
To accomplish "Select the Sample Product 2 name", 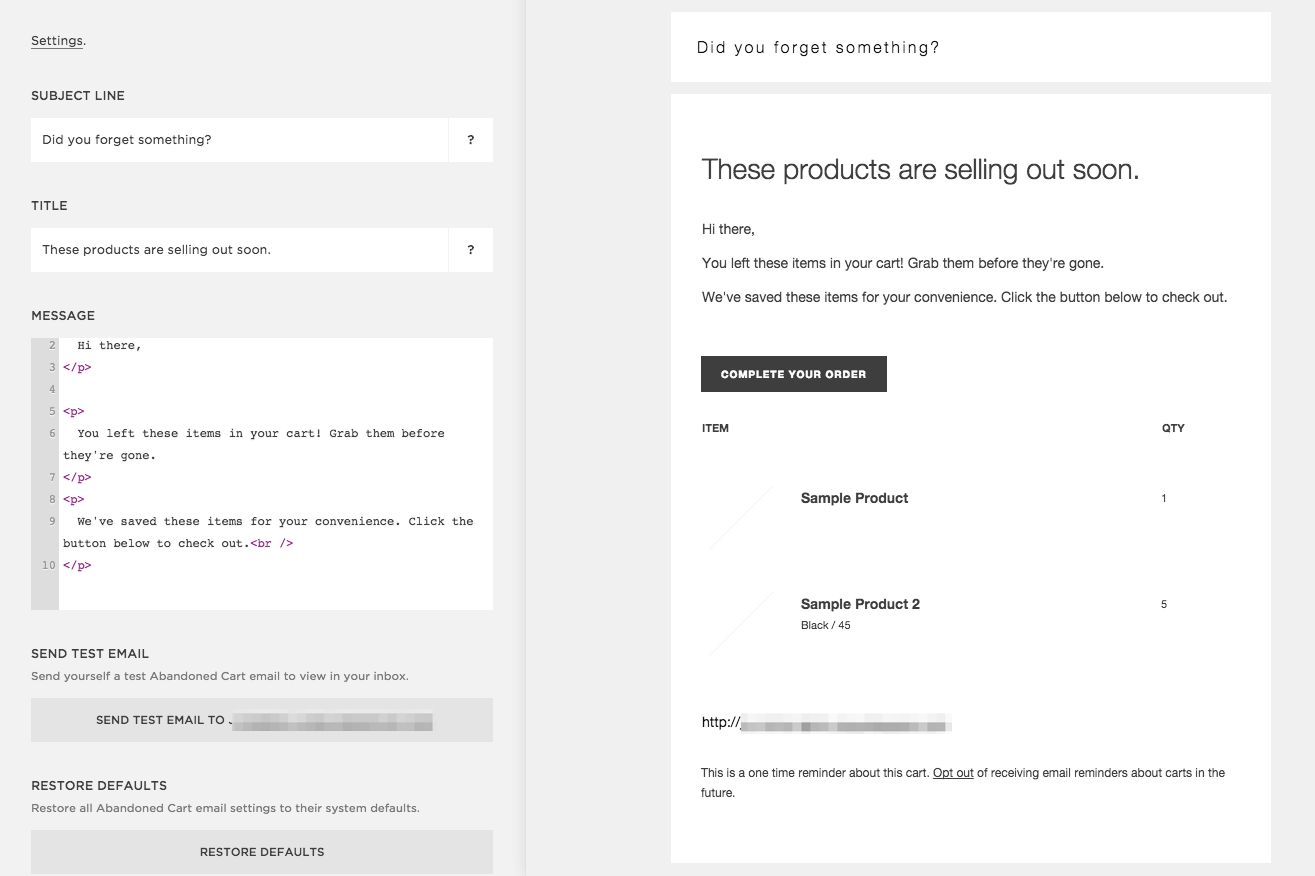I will (x=860, y=604).
